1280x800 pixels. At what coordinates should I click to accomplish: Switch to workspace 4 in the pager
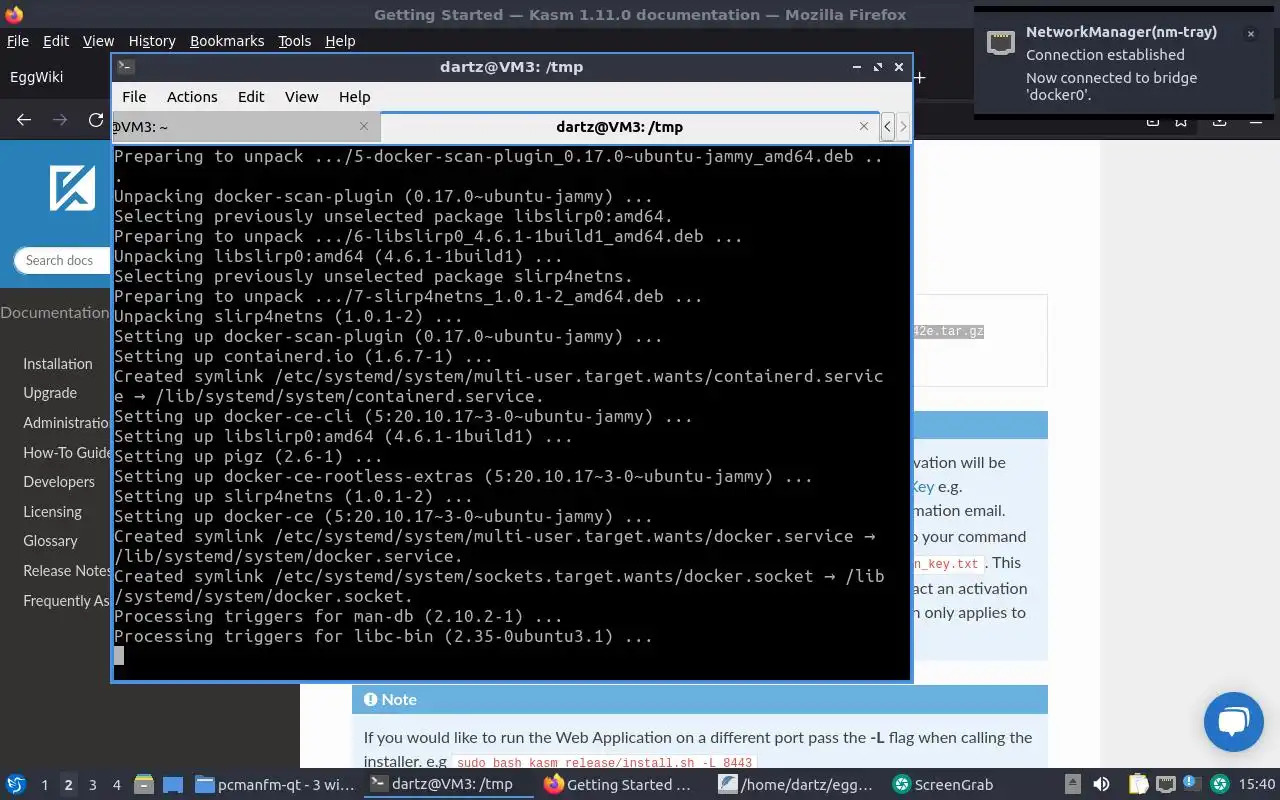[117, 785]
